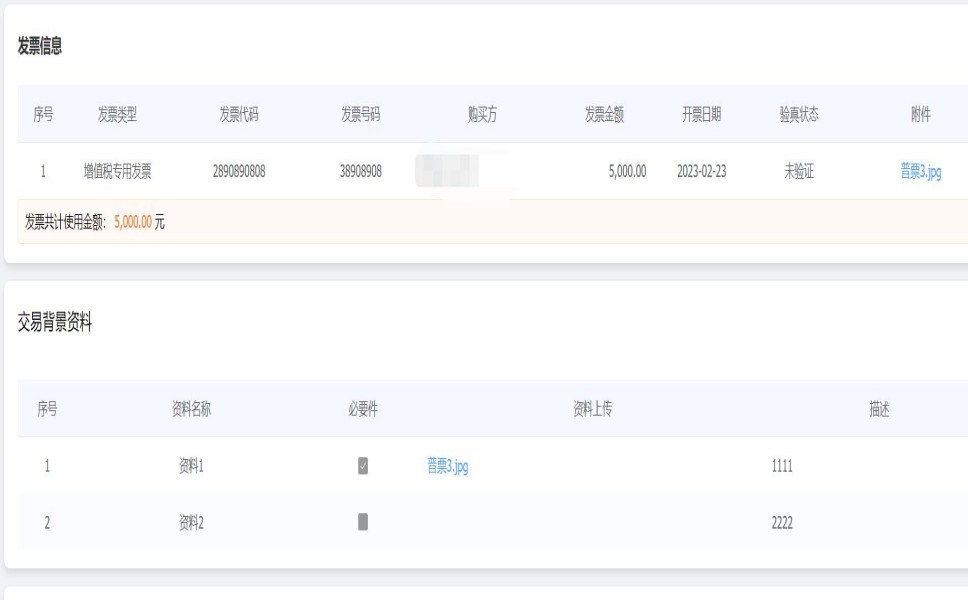Viewport: 968px width, 600px height.
Task: Select the 资料2 name cell
Action: tap(191, 522)
